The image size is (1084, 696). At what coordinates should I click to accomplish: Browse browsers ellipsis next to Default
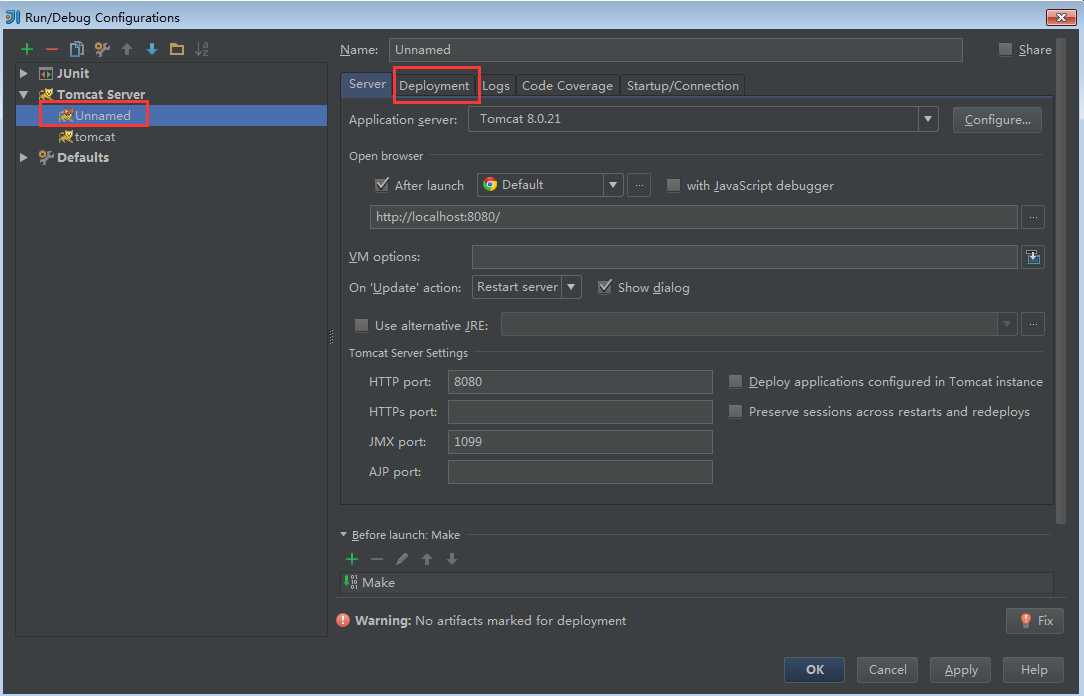pos(639,185)
